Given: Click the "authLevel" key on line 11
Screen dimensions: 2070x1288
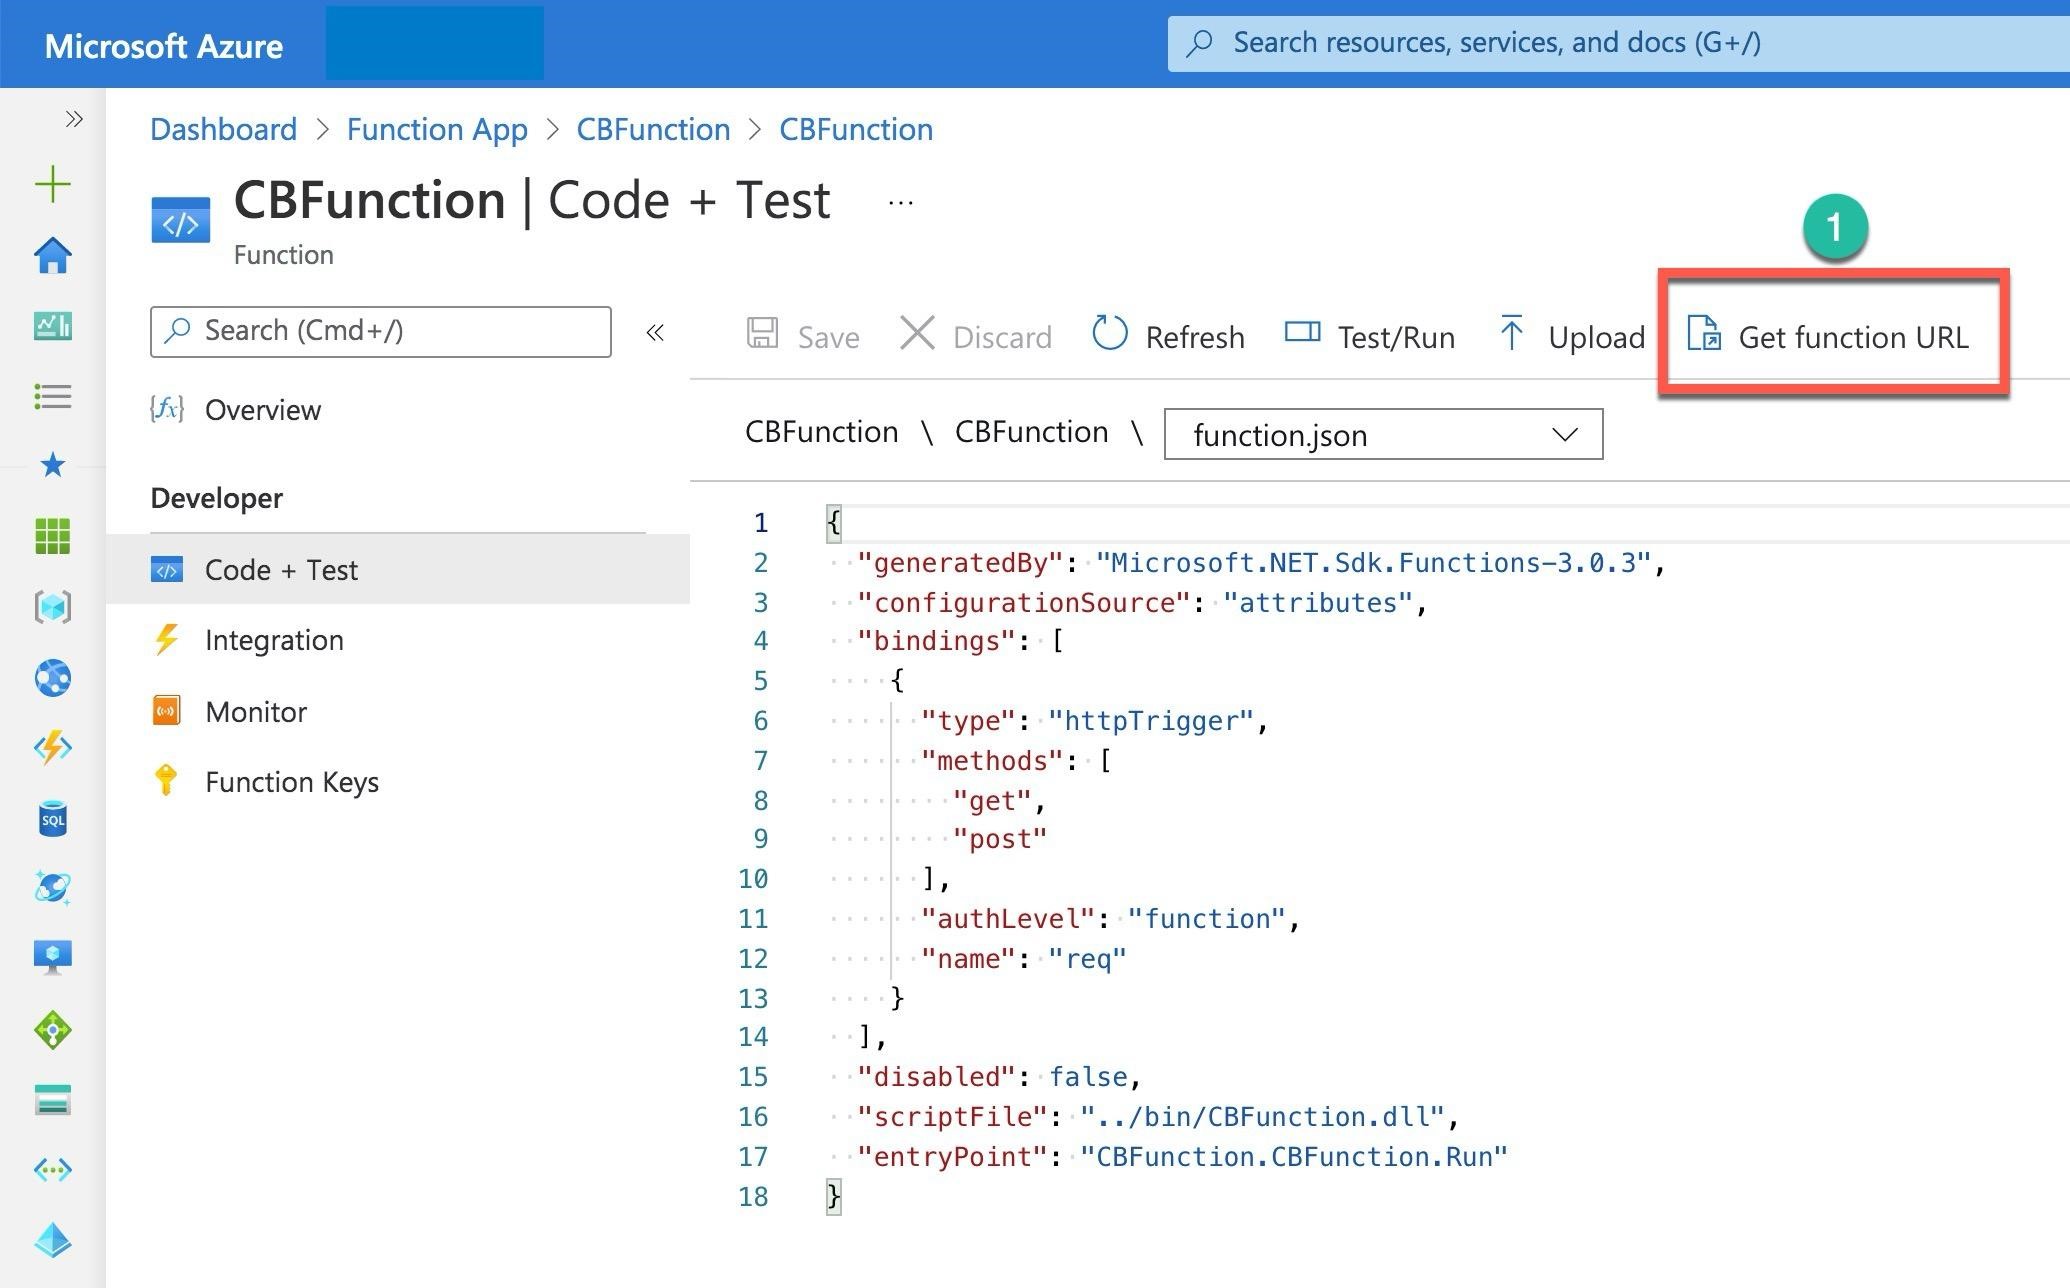Looking at the screenshot, I should coord(1007,919).
